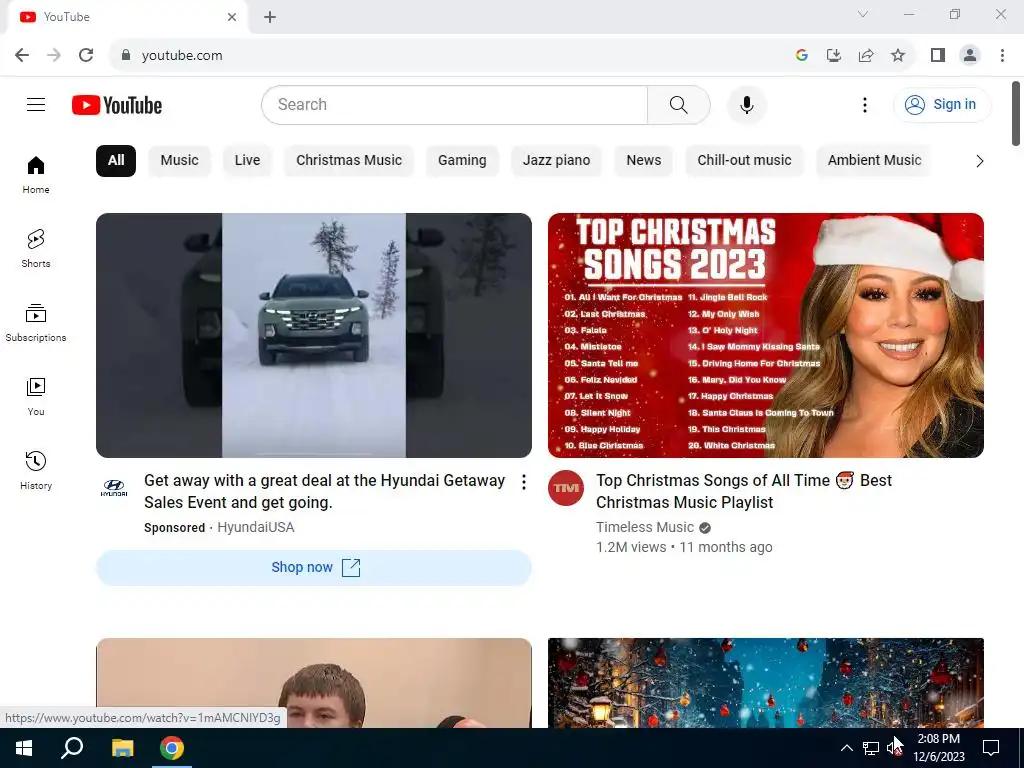Open Windows Start menu

[24, 748]
